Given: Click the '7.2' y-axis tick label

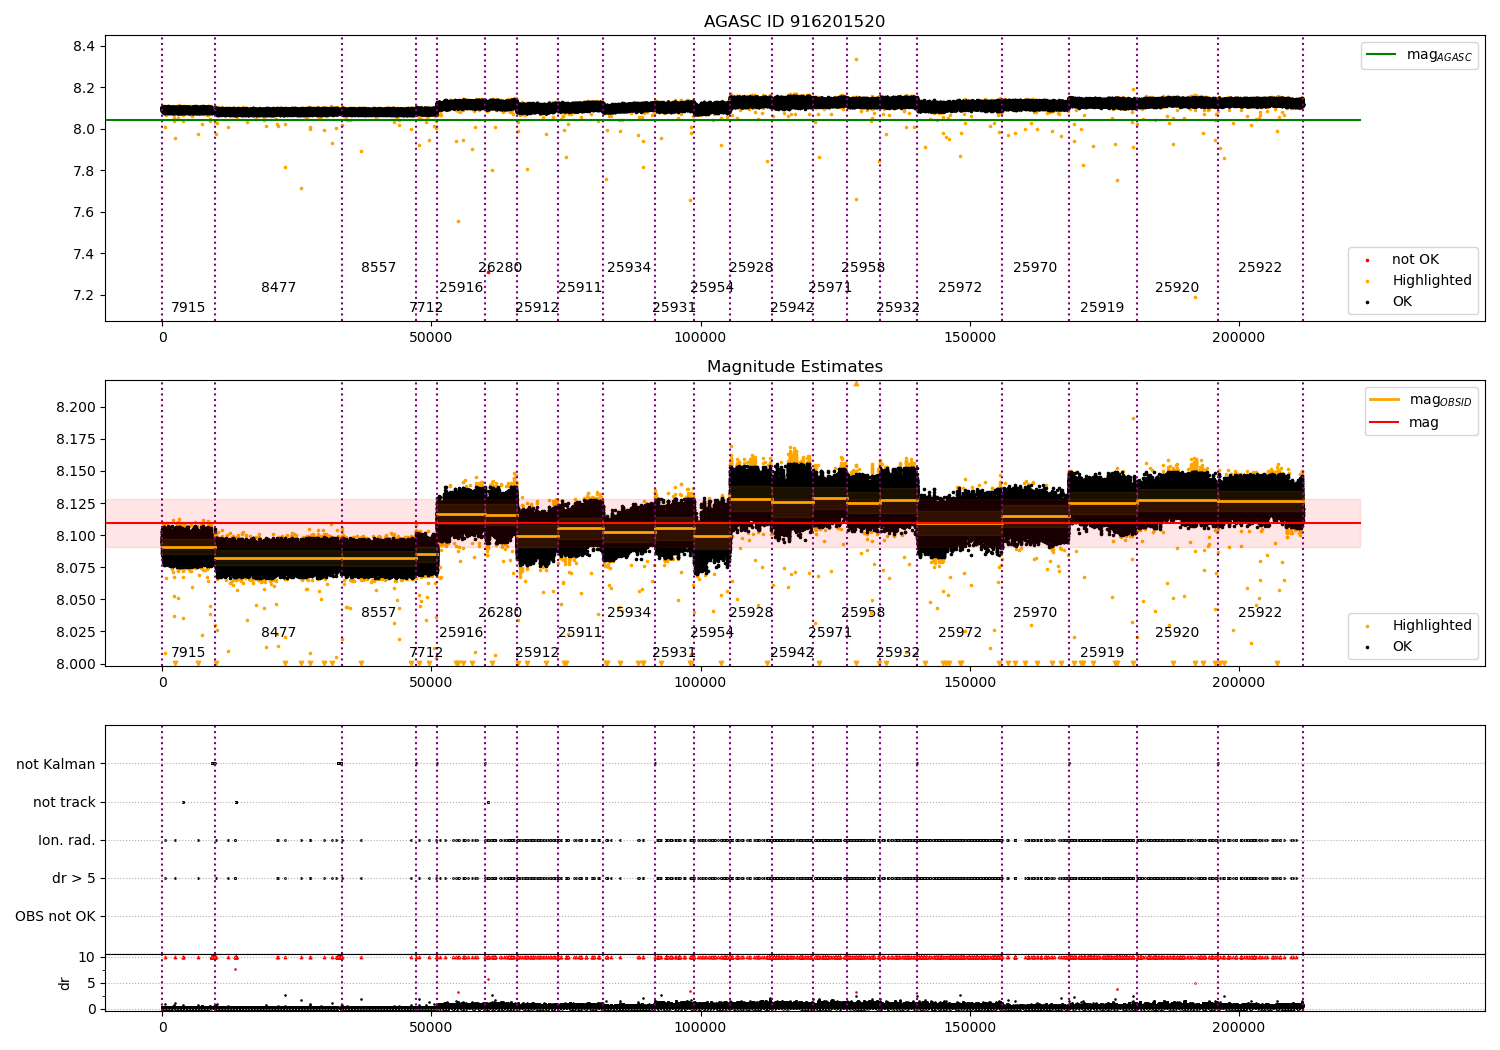Looking at the screenshot, I should pyautogui.click(x=84, y=295).
